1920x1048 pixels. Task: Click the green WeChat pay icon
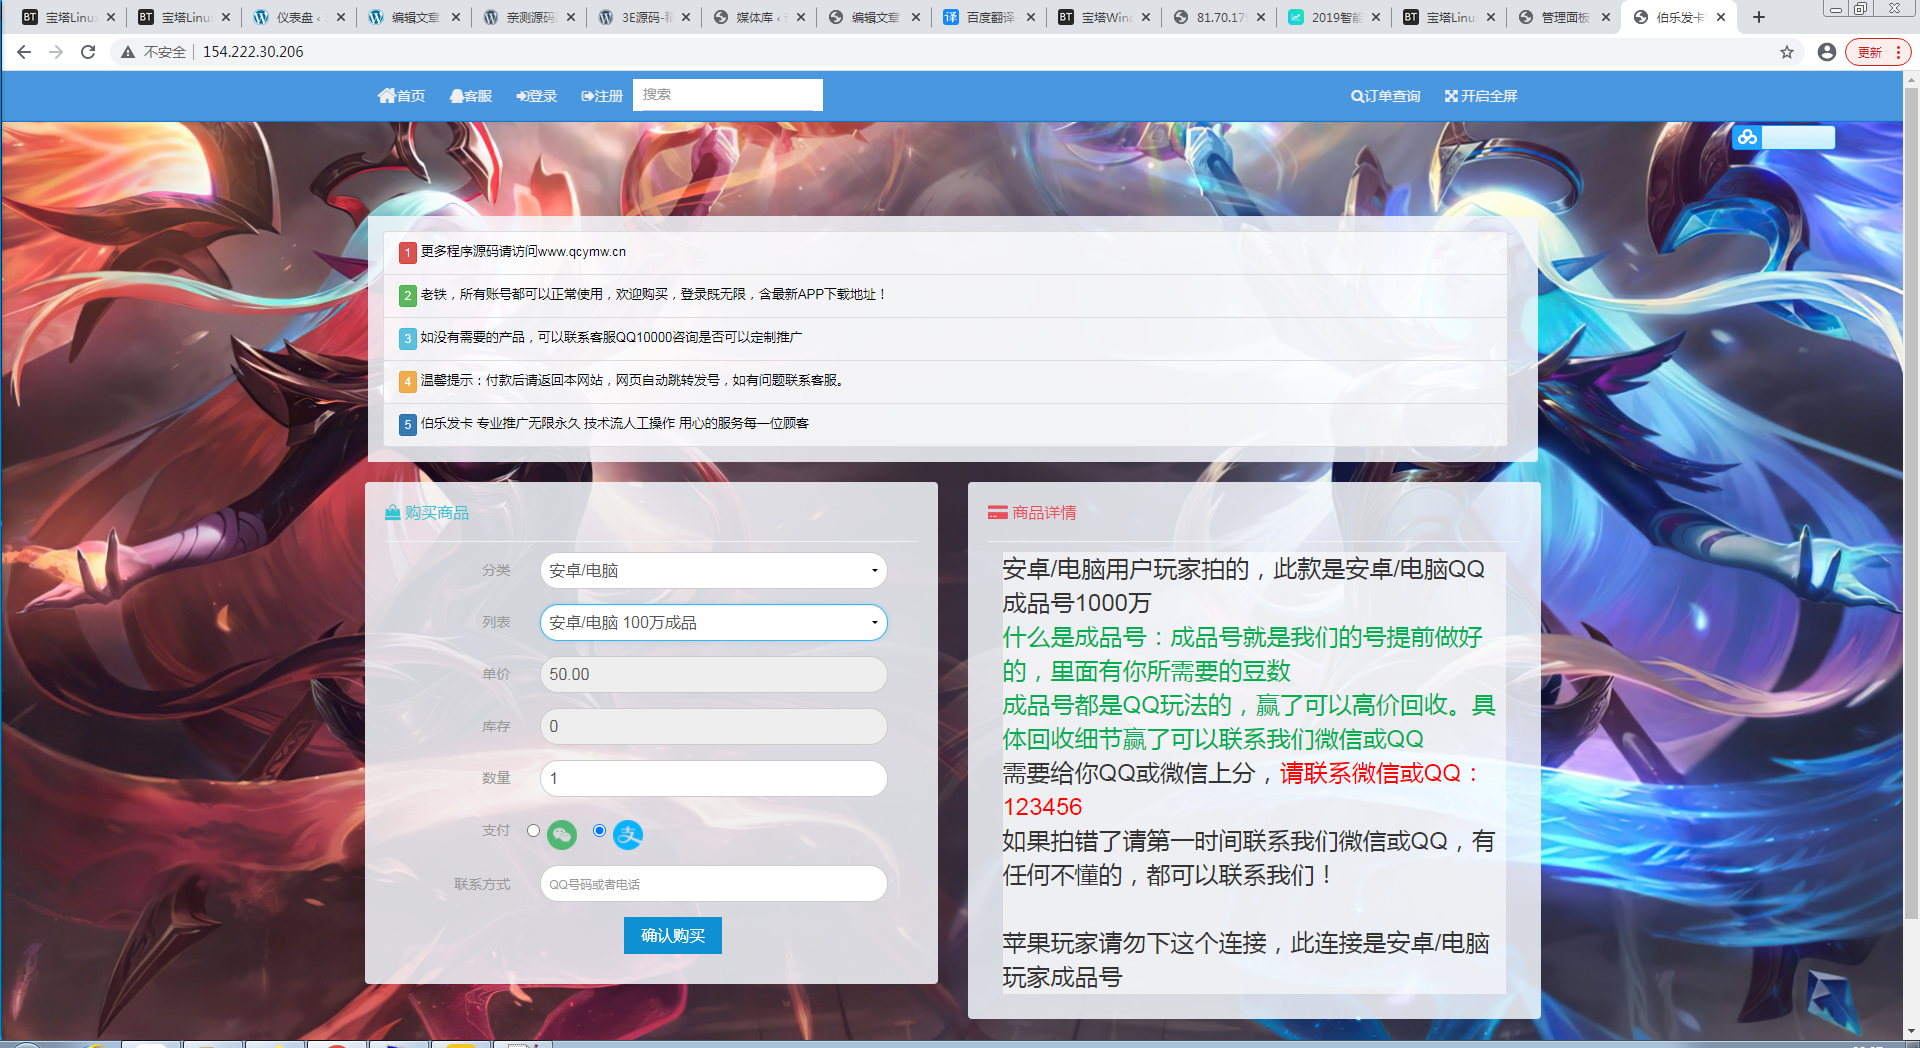562,835
